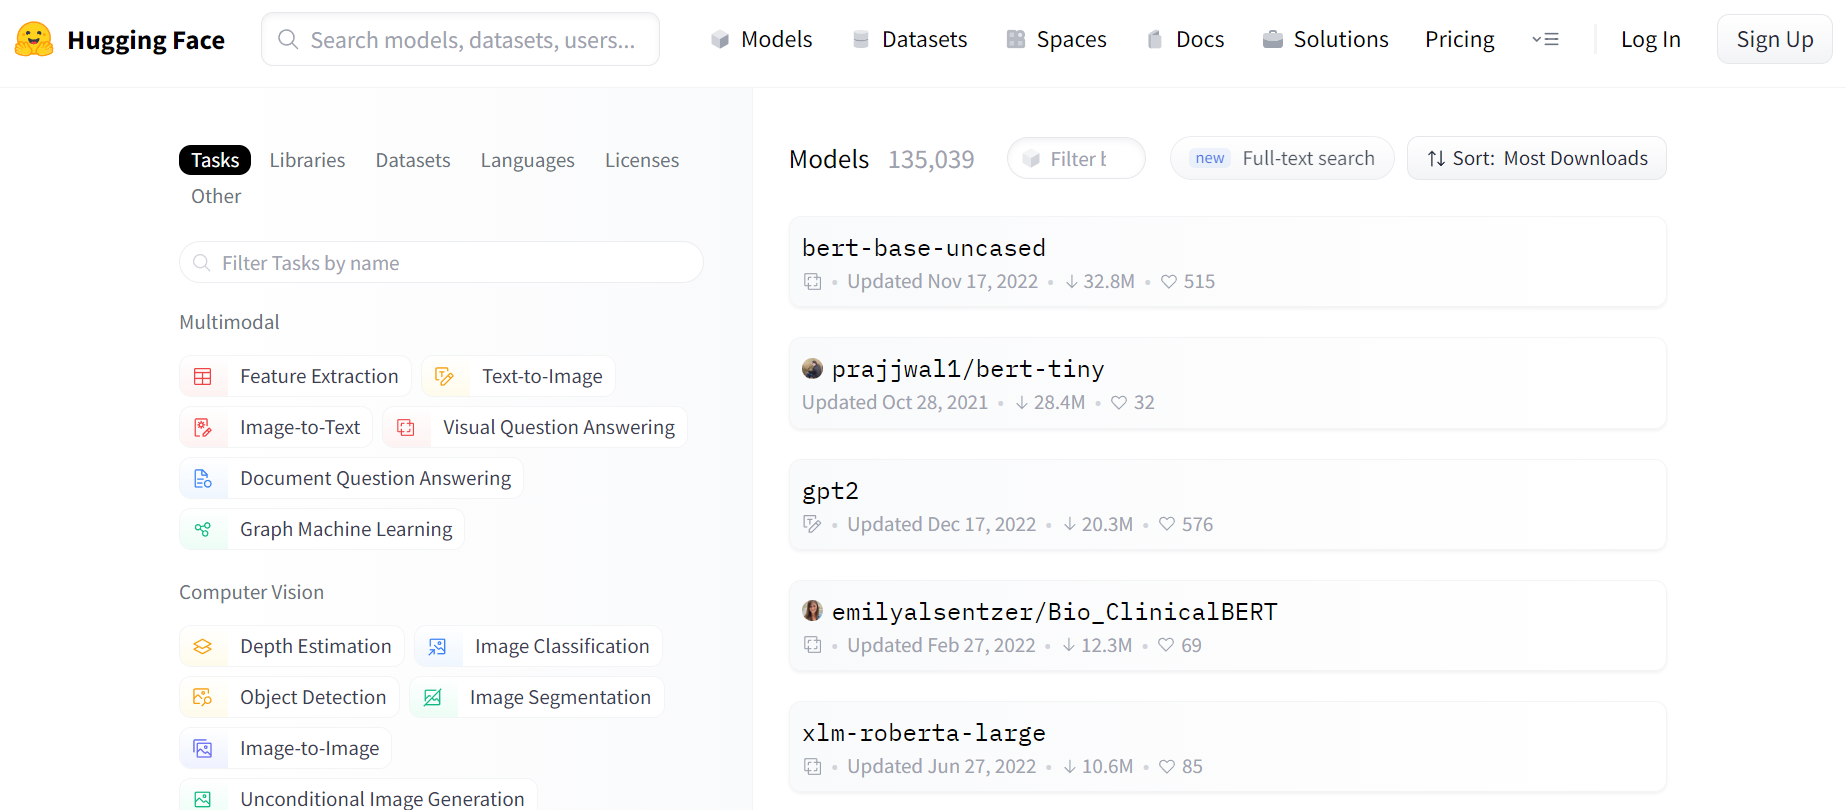The image size is (1846, 810).
Task: Click the Hugging Face brand name text
Action: tap(146, 40)
